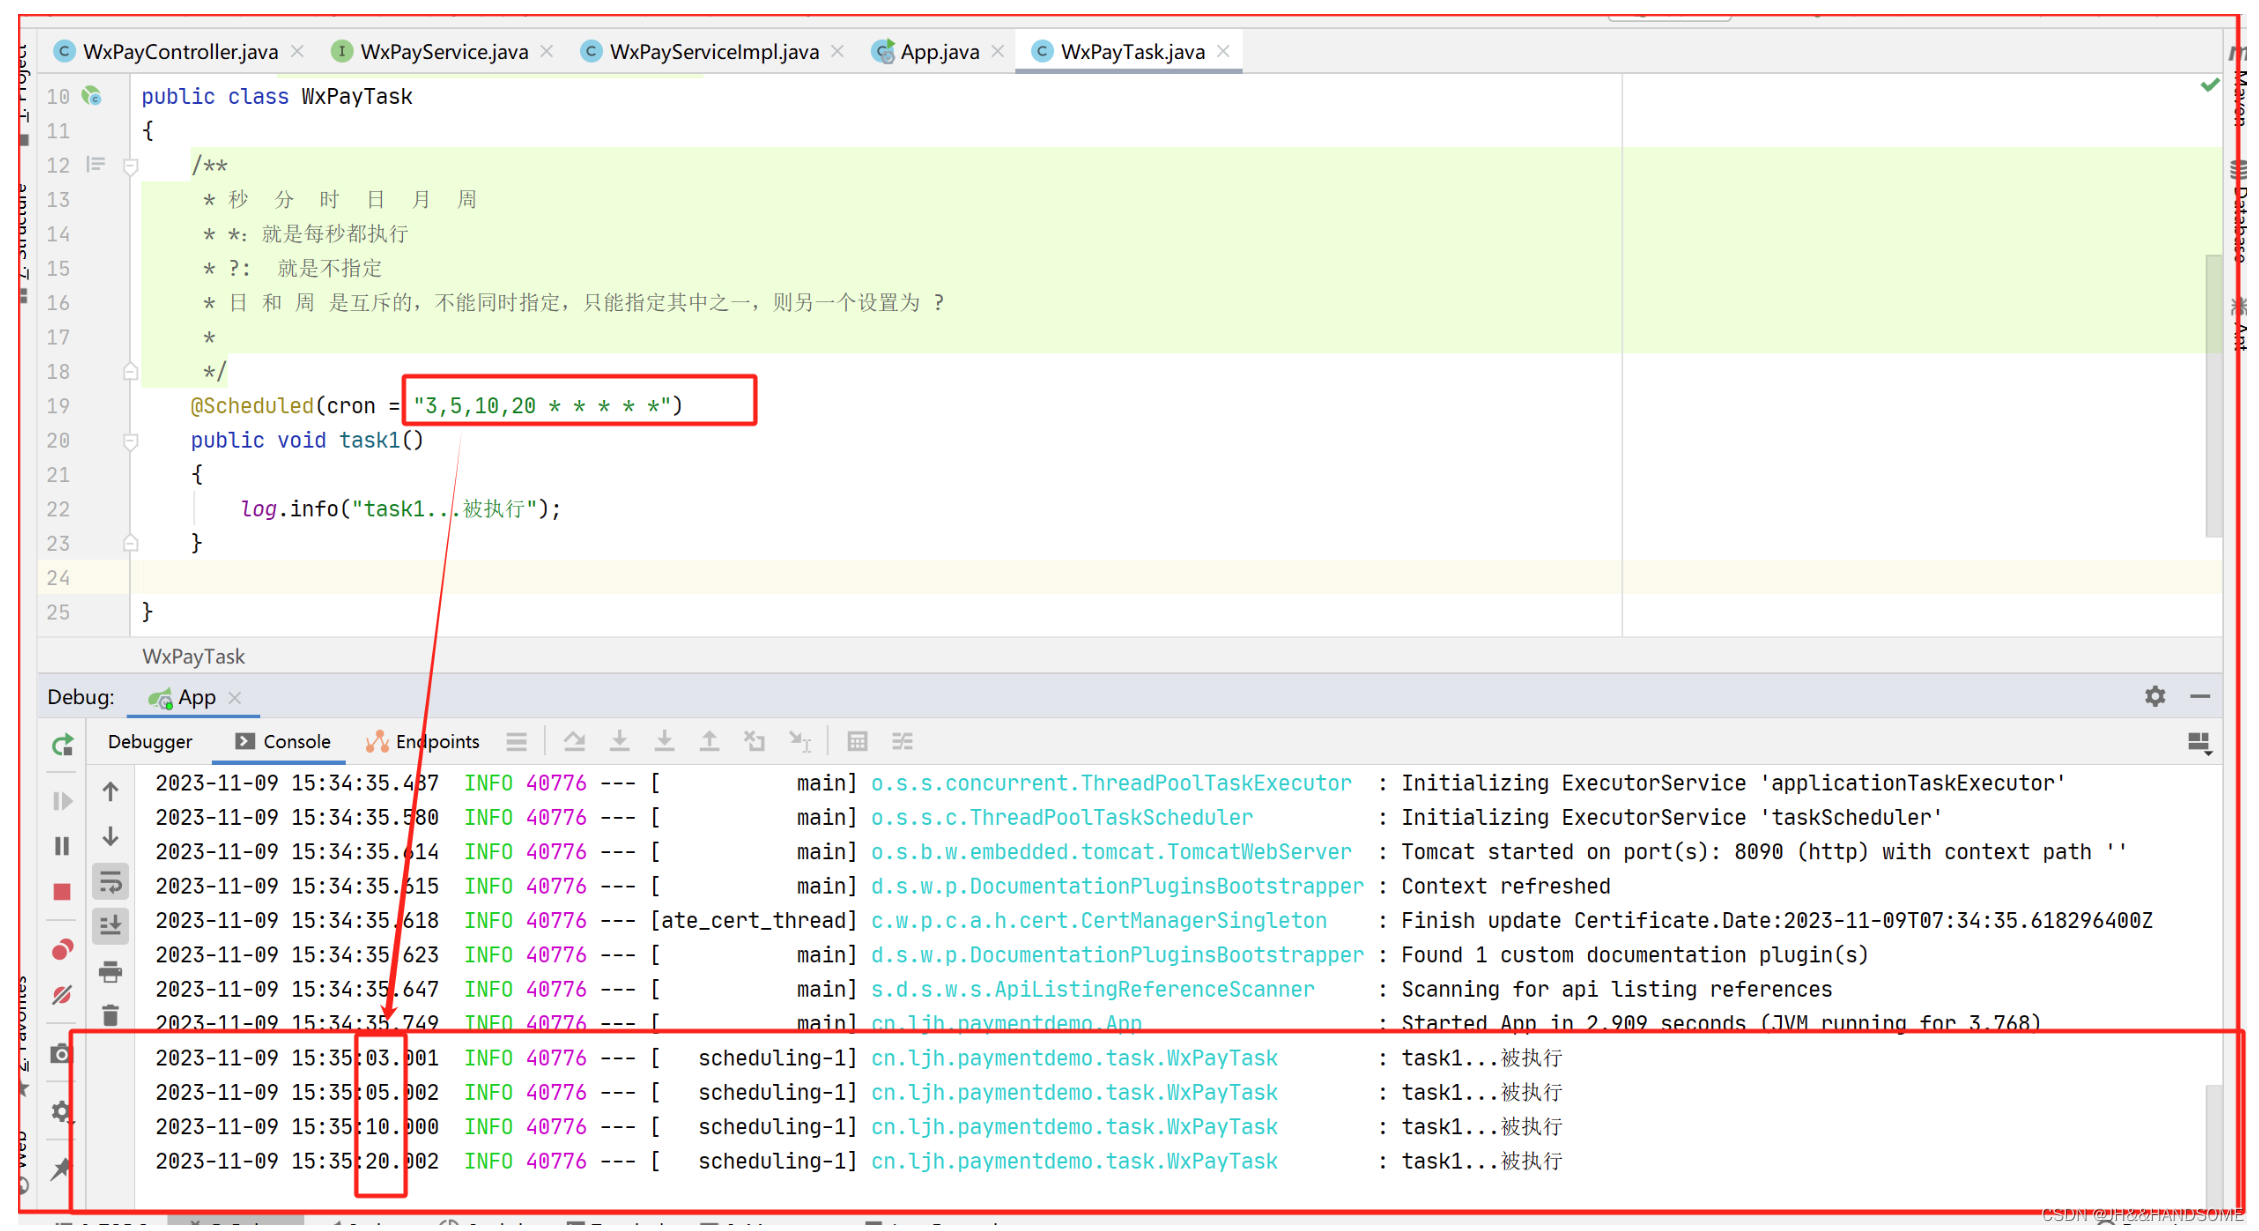The height and width of the screenshot is (1231, 2259).
Task: Collapse the task1 method fold marker
Action: point(130,441)
